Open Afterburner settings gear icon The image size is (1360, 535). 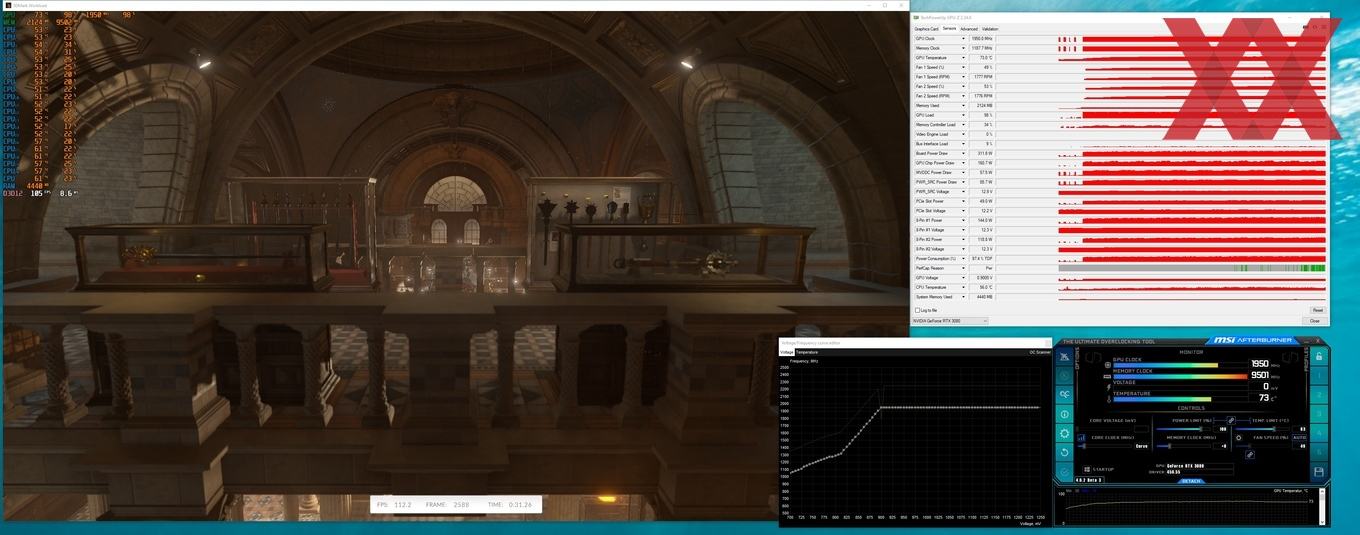tap(1065, 433)
